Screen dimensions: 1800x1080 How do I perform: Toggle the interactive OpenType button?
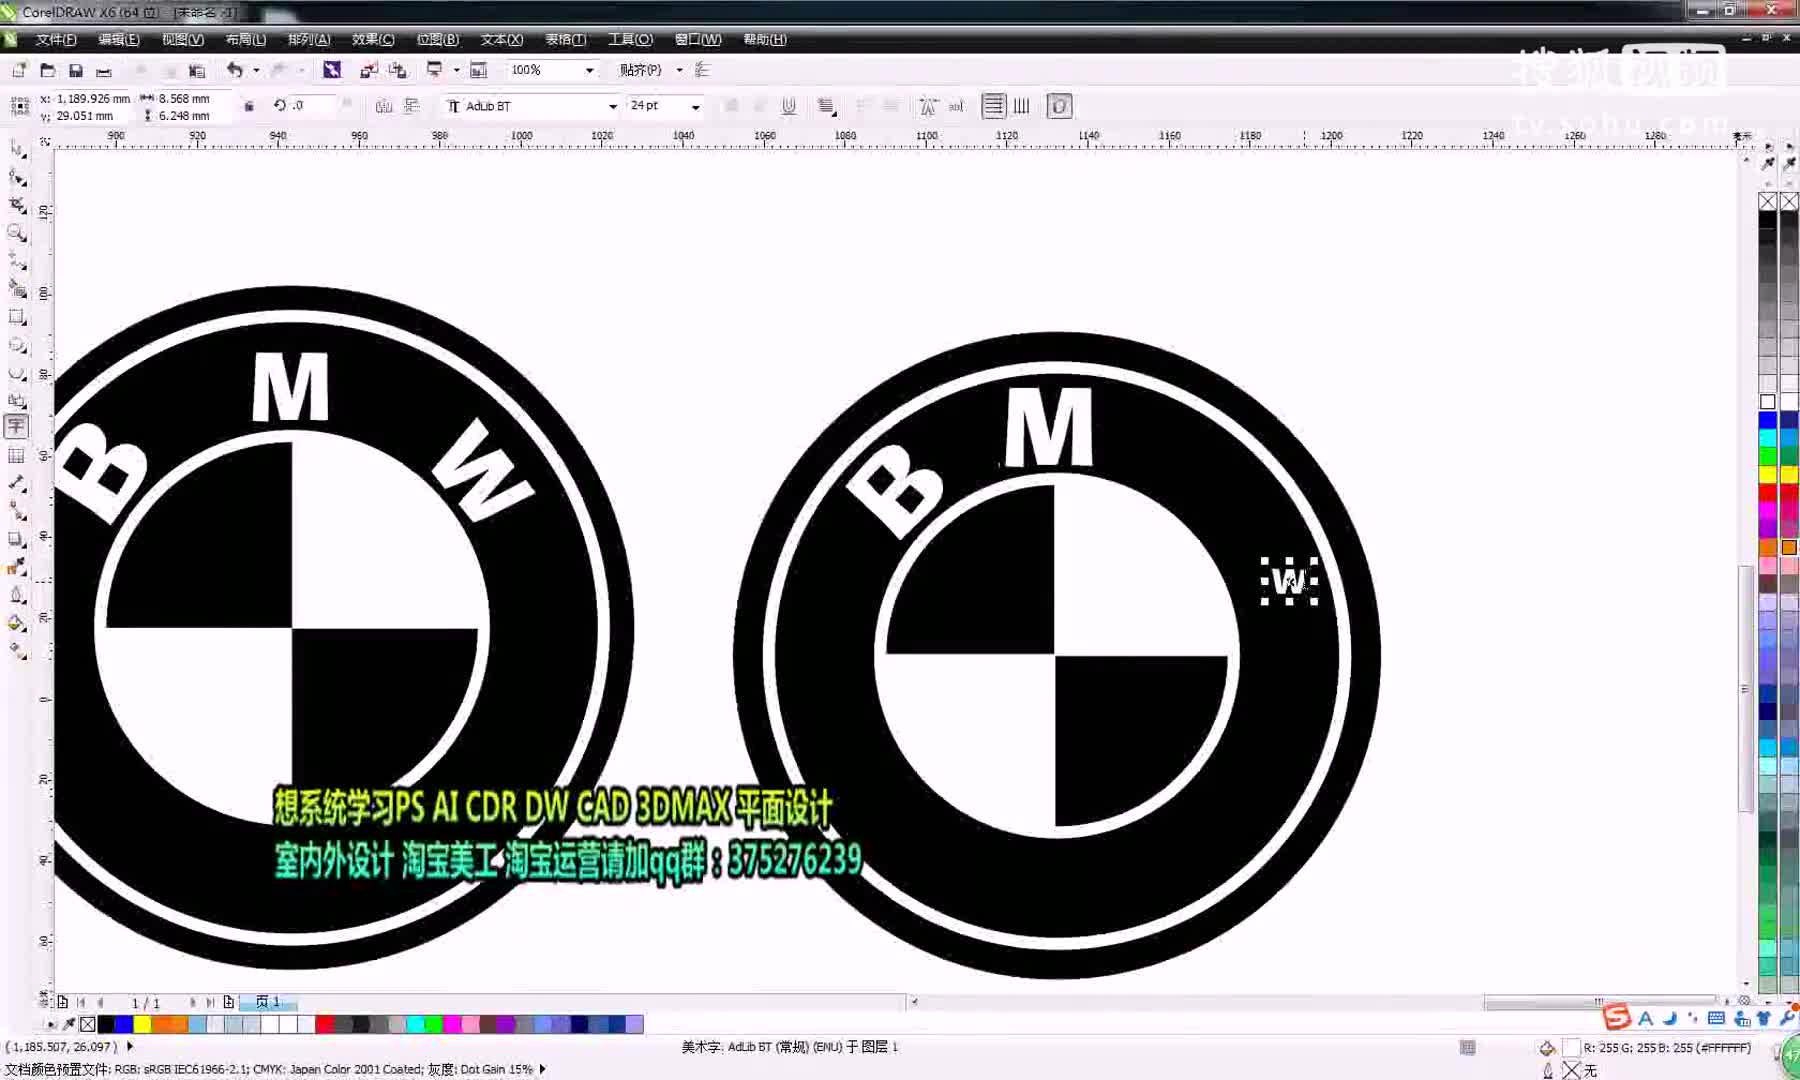tap(1059, 106)
